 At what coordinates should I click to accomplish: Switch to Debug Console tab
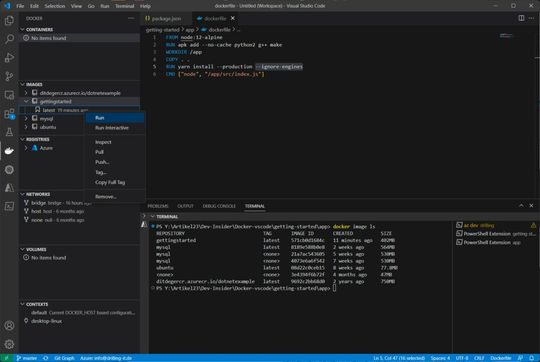click(219, 206)
